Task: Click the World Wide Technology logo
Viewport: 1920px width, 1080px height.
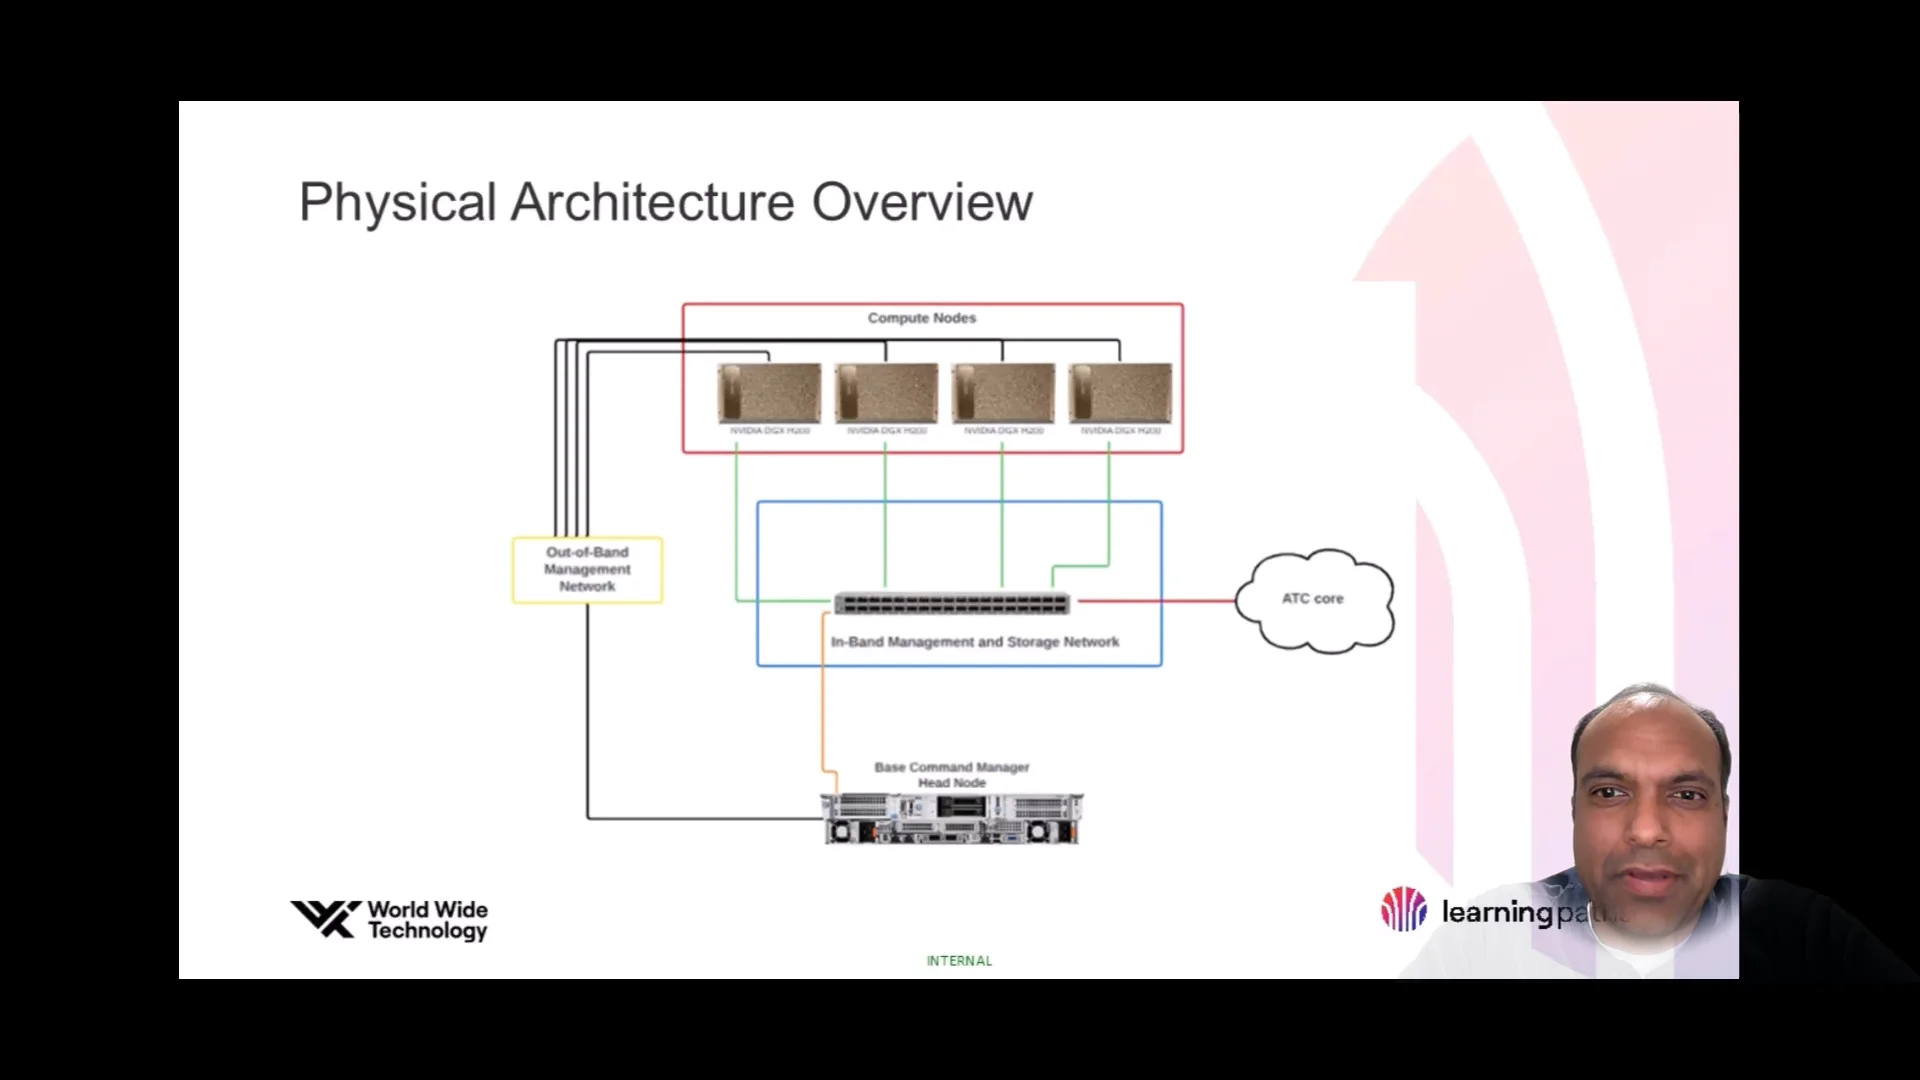Action: (326, 919)
